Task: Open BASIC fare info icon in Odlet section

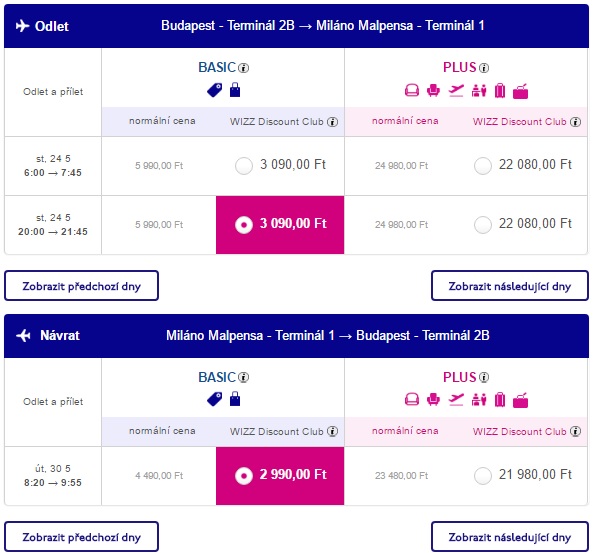Action: click(244, 68)
